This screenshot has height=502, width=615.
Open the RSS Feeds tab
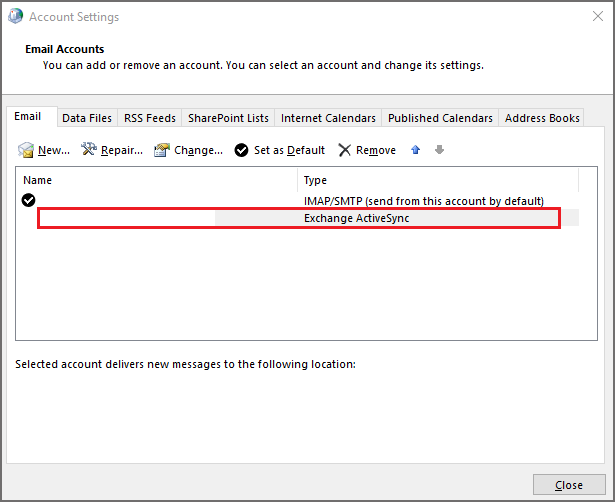pyautogui.click(x=150, y=118)
